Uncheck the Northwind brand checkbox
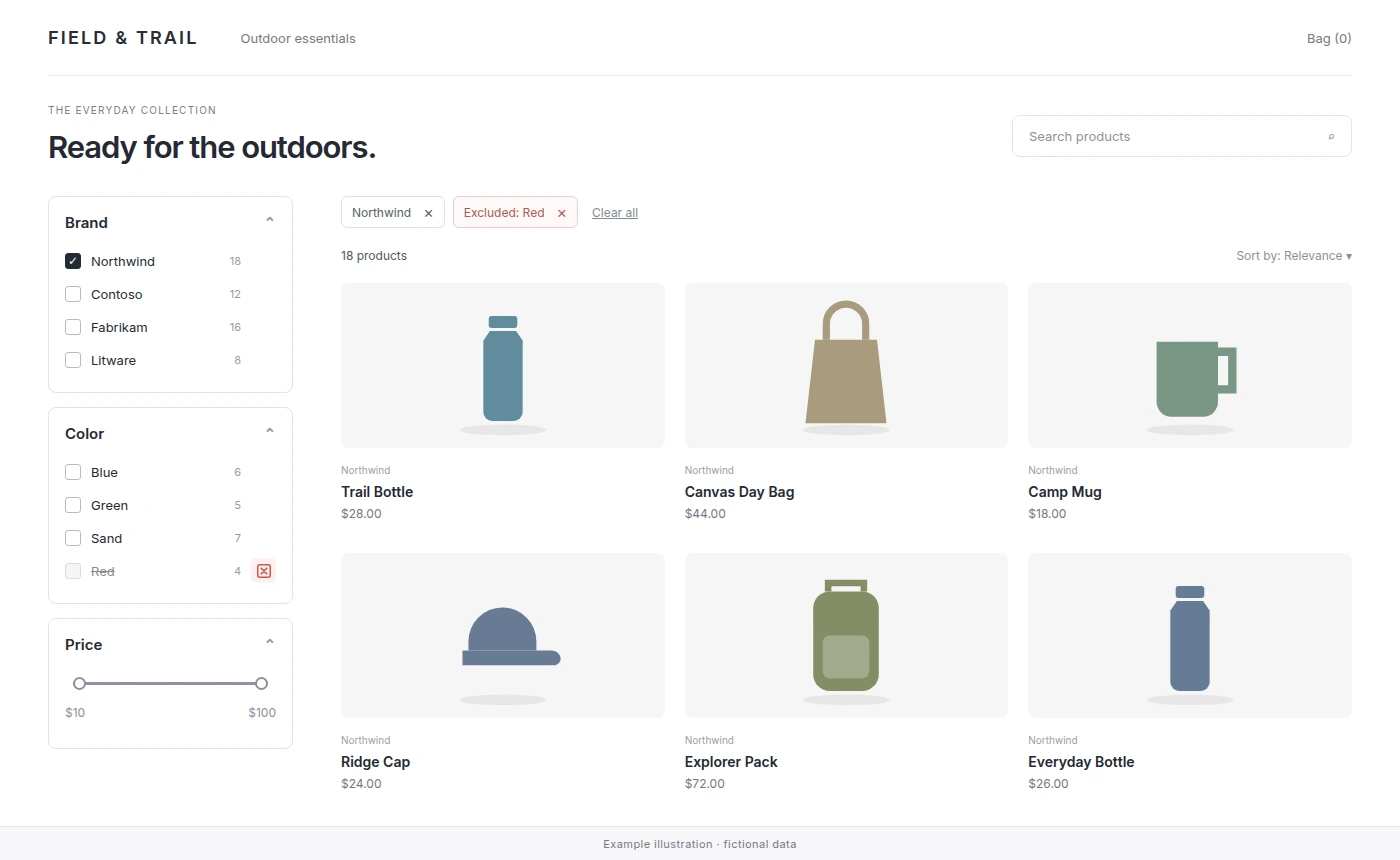 click(73, 261)
